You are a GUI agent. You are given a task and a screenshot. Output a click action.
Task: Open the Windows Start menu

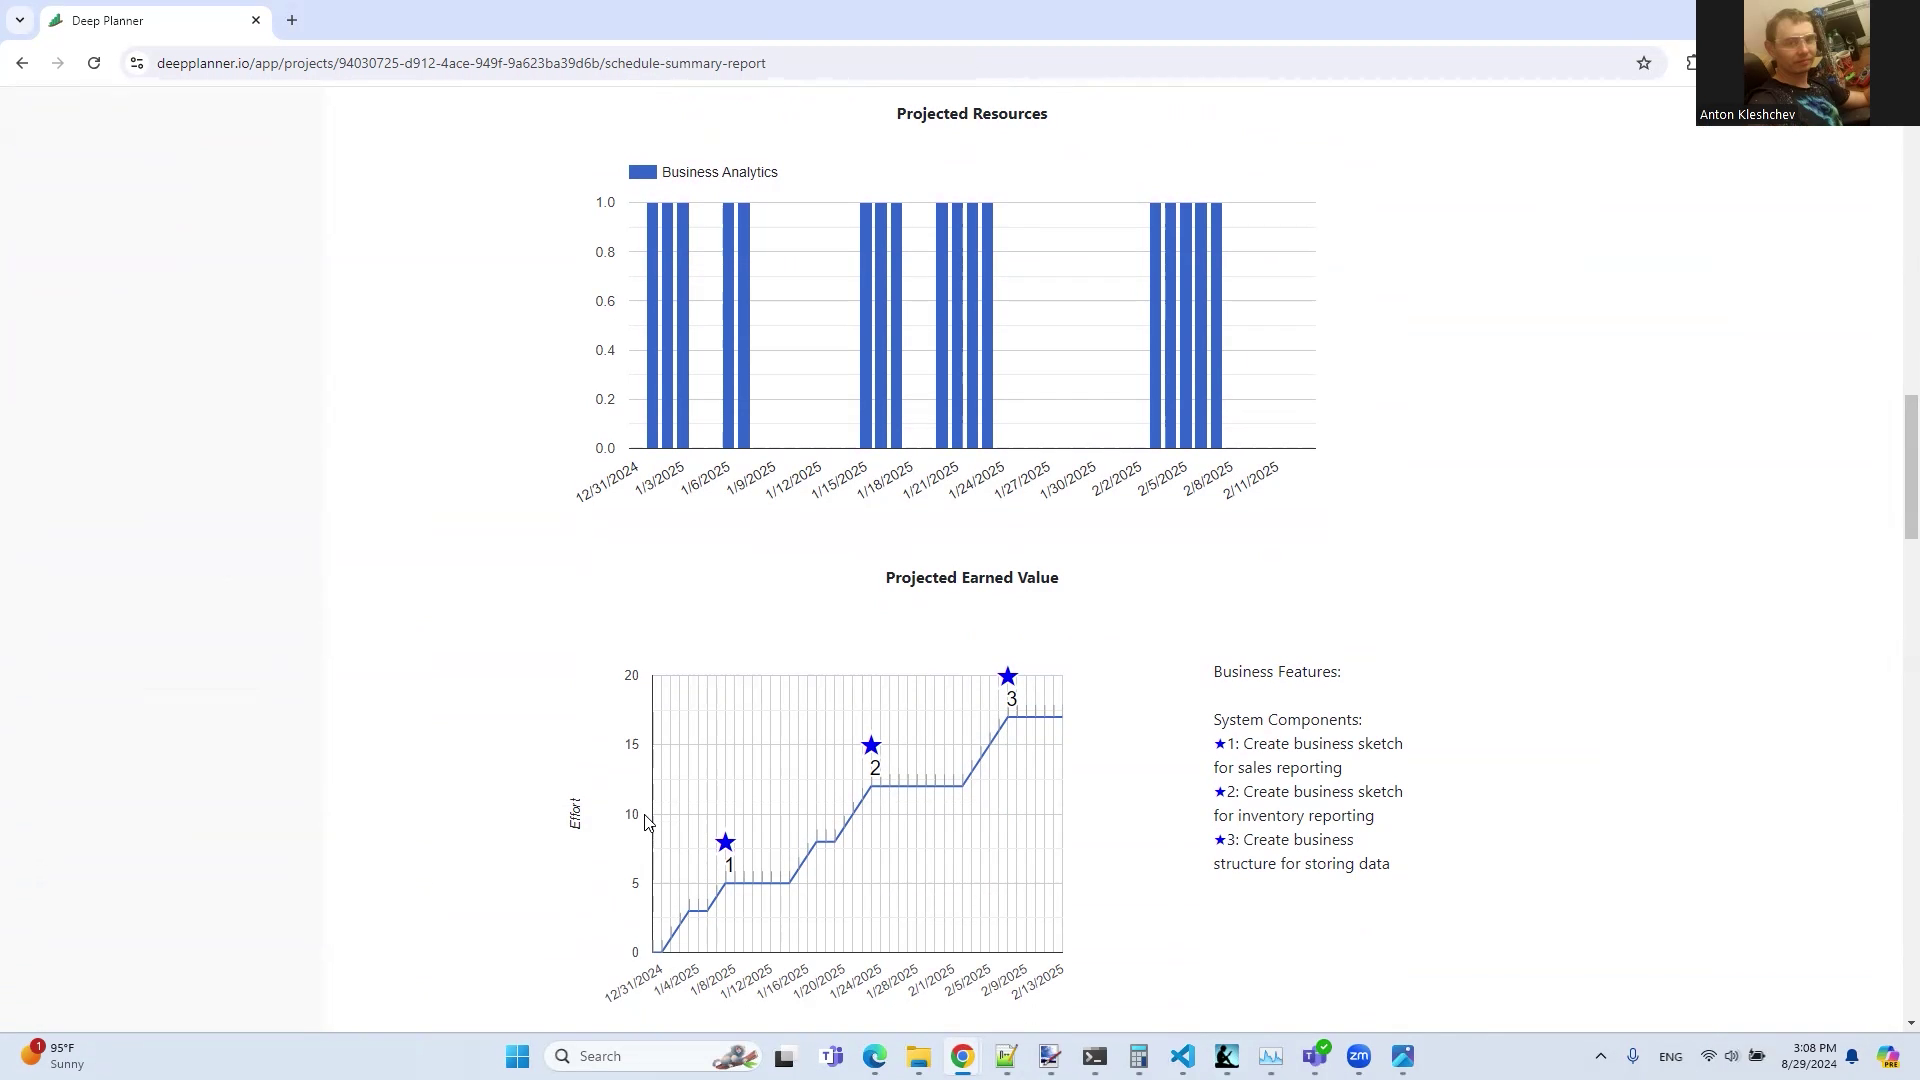[x=517, y=1057]
